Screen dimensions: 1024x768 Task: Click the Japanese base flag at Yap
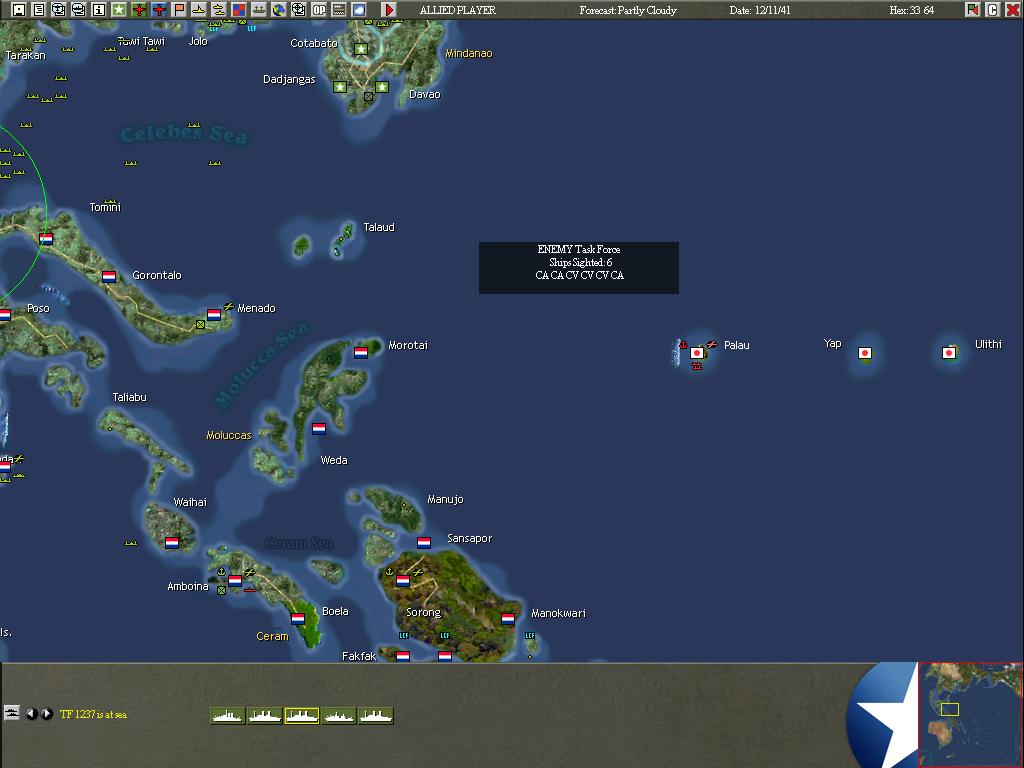[x=865, y=353]
